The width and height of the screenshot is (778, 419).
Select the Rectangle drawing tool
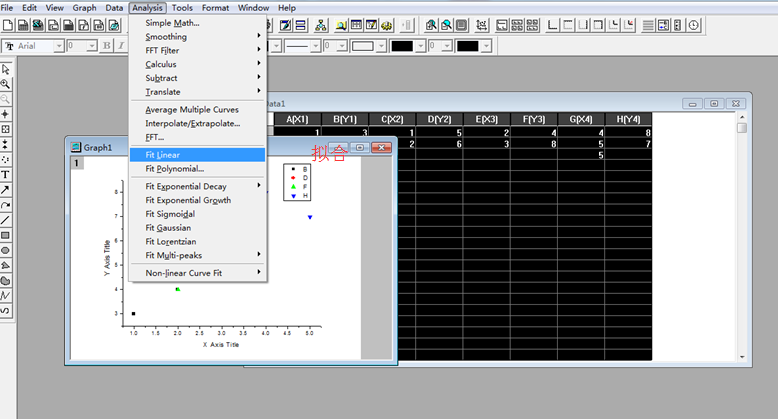point(5,235)
